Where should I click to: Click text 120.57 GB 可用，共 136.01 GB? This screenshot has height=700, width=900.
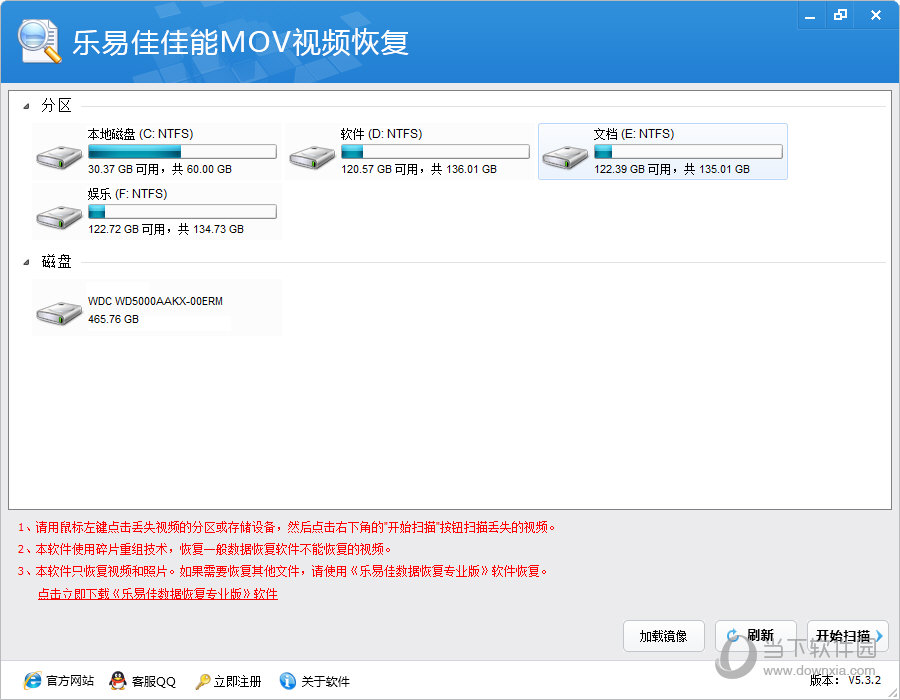tap(419, 169)
